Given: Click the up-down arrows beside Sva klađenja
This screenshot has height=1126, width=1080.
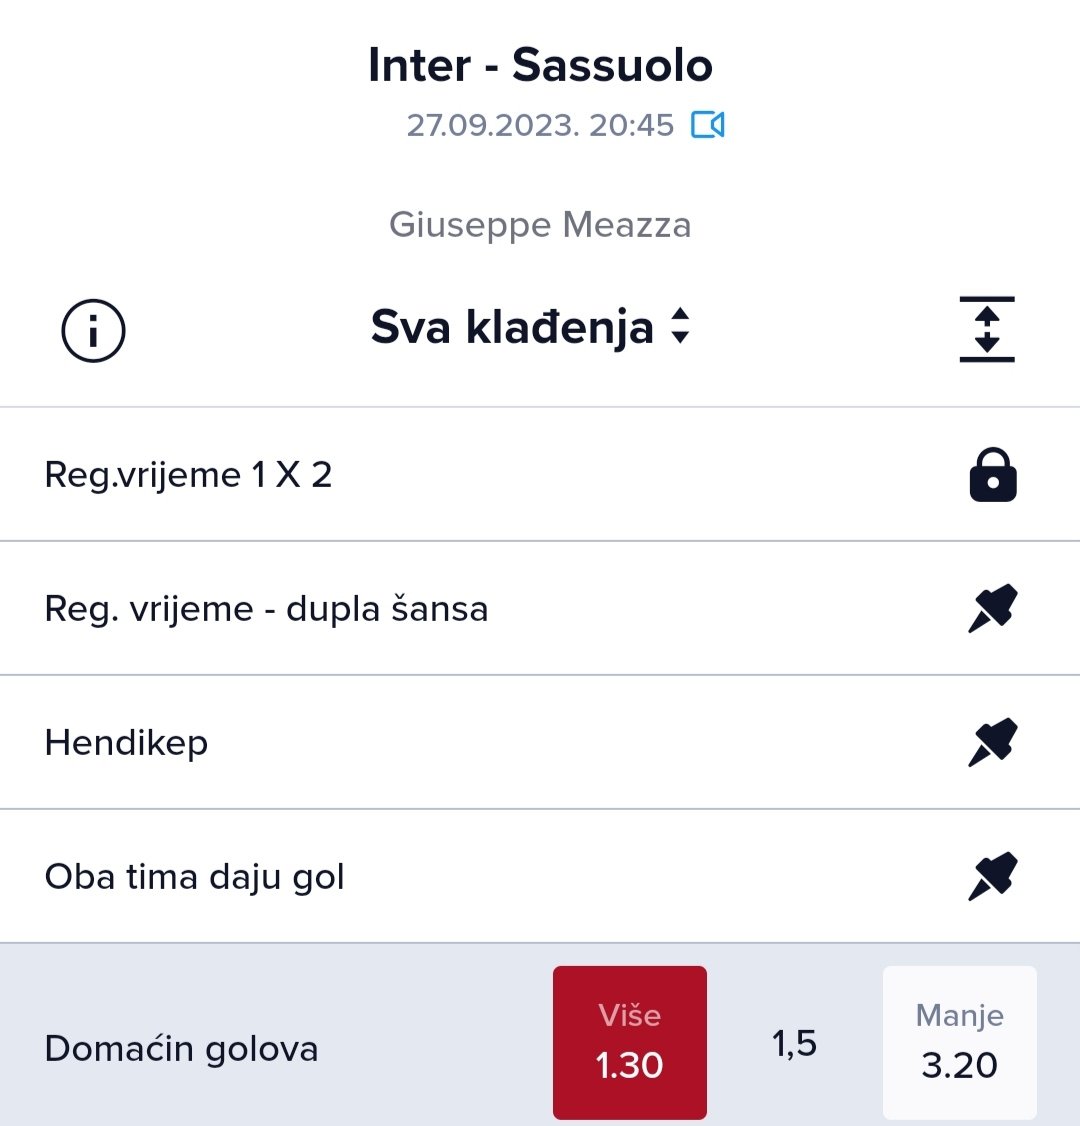Looking at the screenshot, I should pyautogui.click(x=680, y=327).
